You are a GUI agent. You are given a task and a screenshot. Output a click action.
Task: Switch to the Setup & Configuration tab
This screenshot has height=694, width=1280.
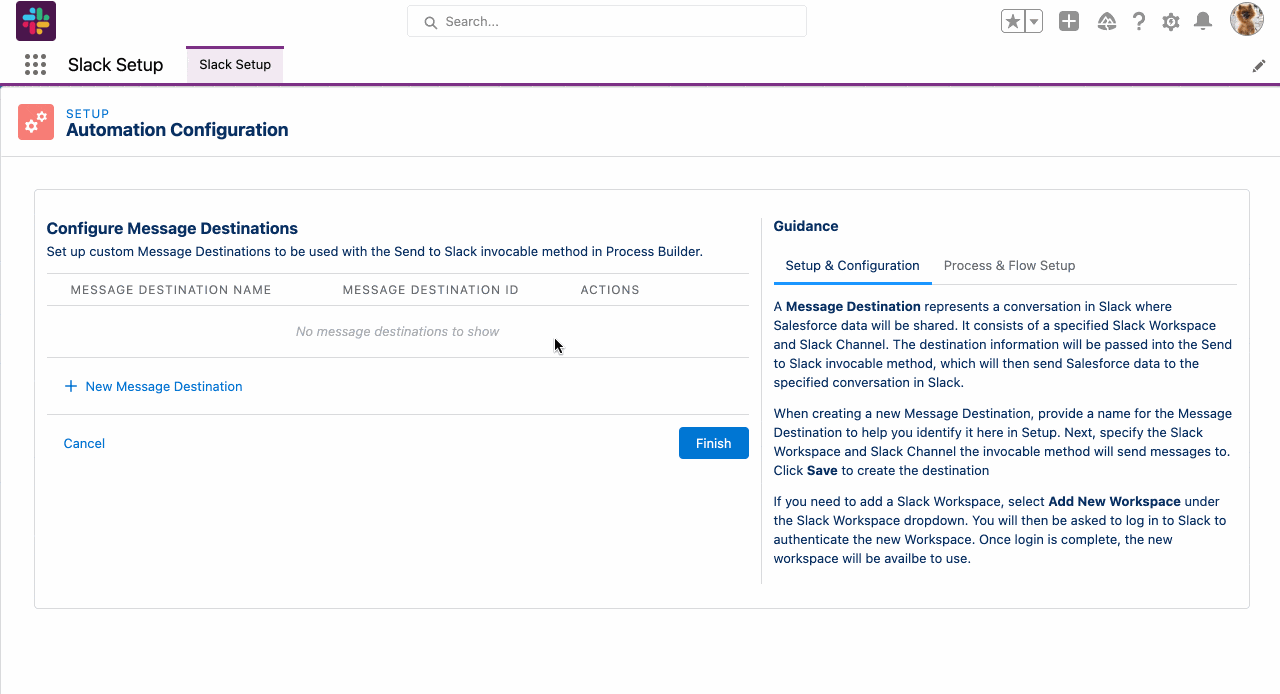pos(852,266)
